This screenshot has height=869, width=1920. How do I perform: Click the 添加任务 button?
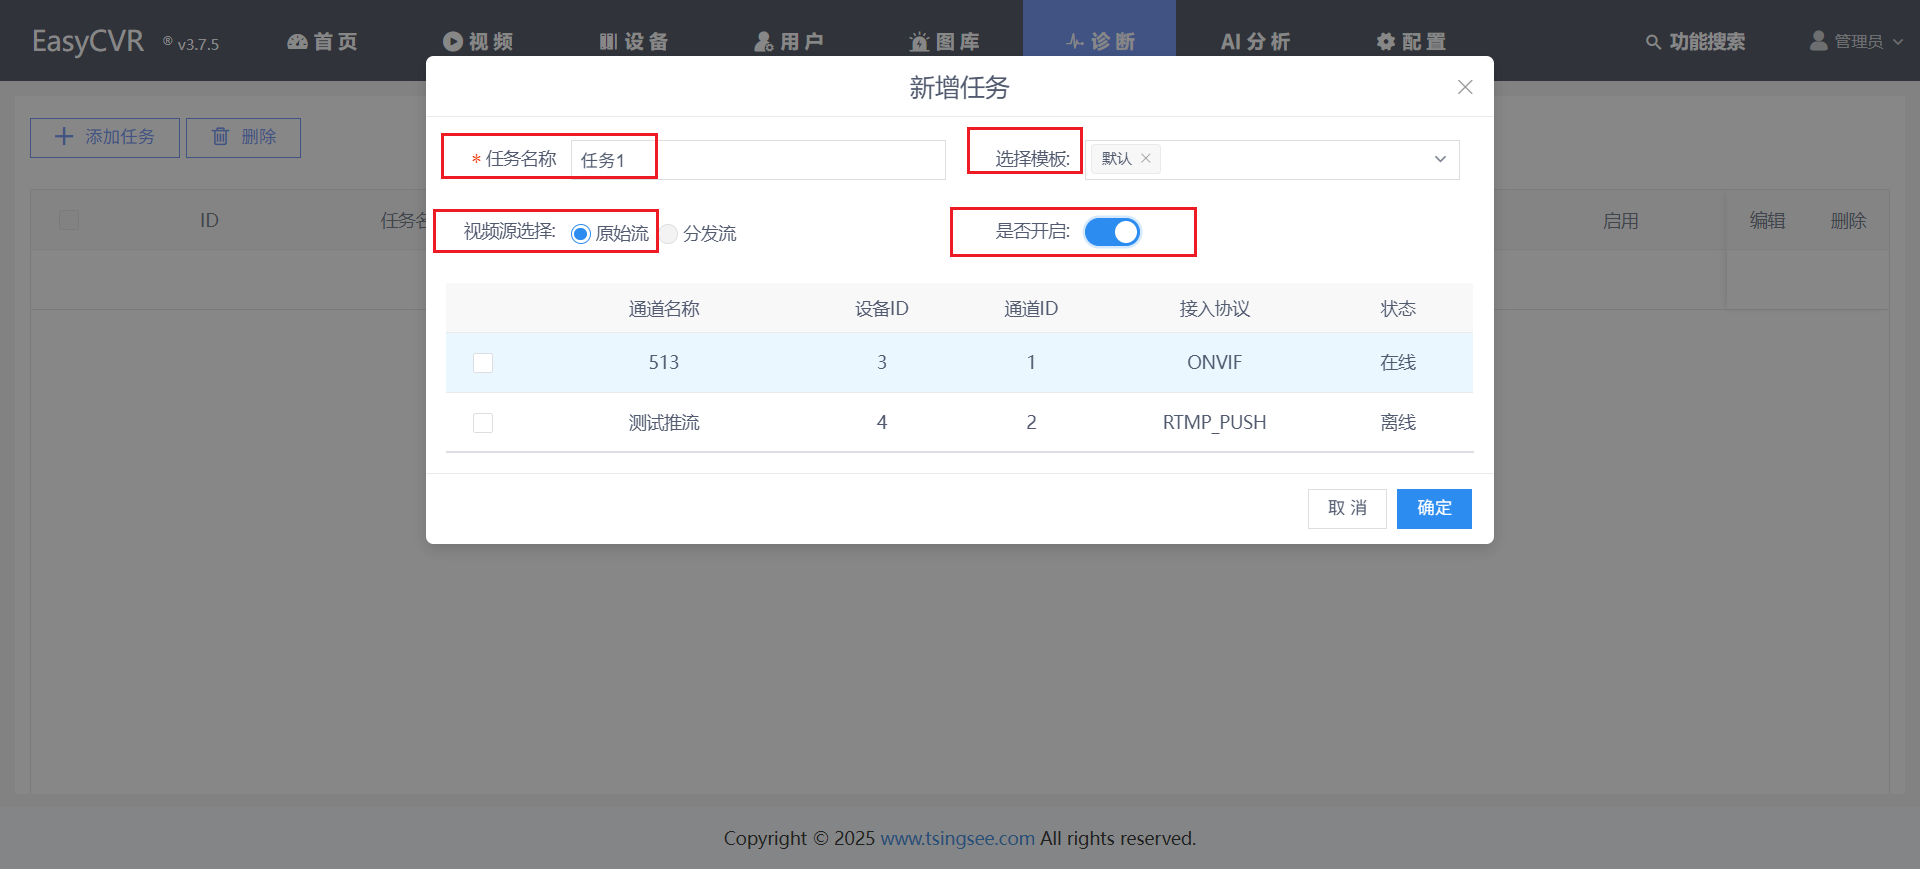(105, 137)
